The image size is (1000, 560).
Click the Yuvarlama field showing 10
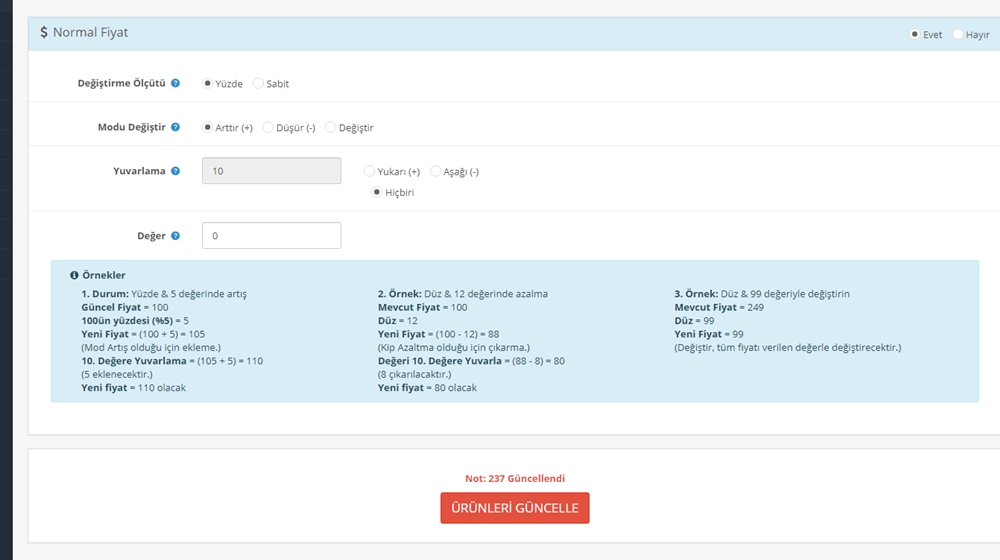[272, 171]
